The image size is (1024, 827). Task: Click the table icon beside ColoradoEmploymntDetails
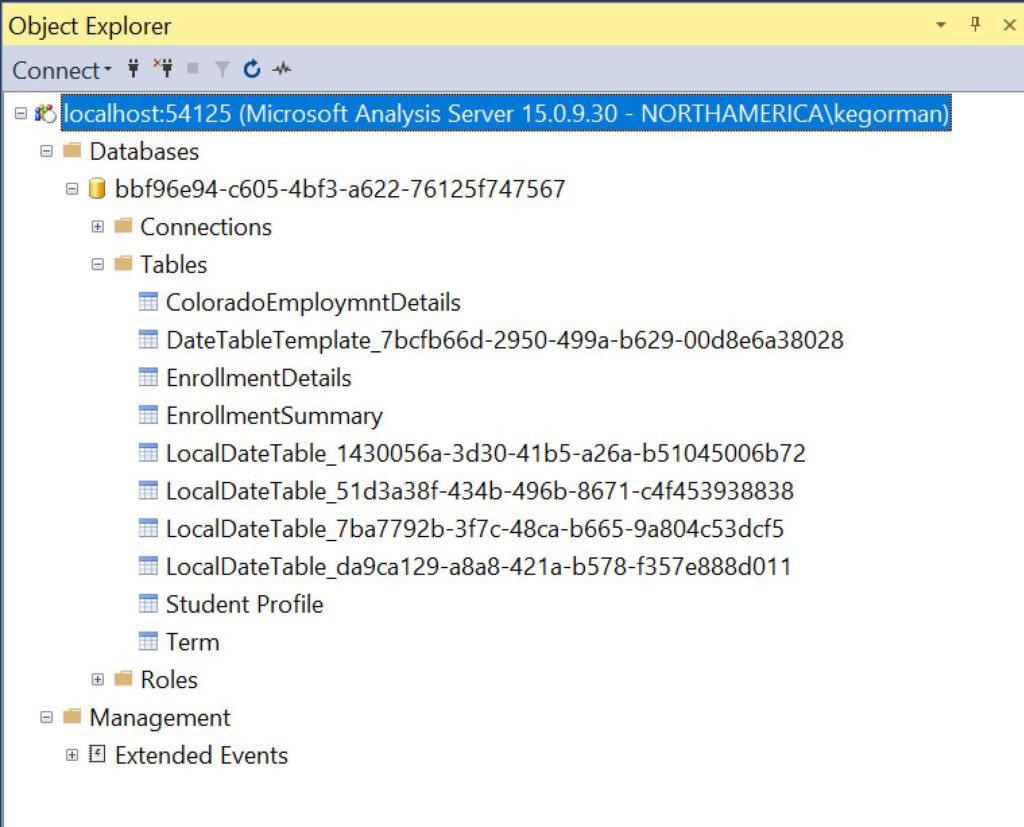coord(148,301)
